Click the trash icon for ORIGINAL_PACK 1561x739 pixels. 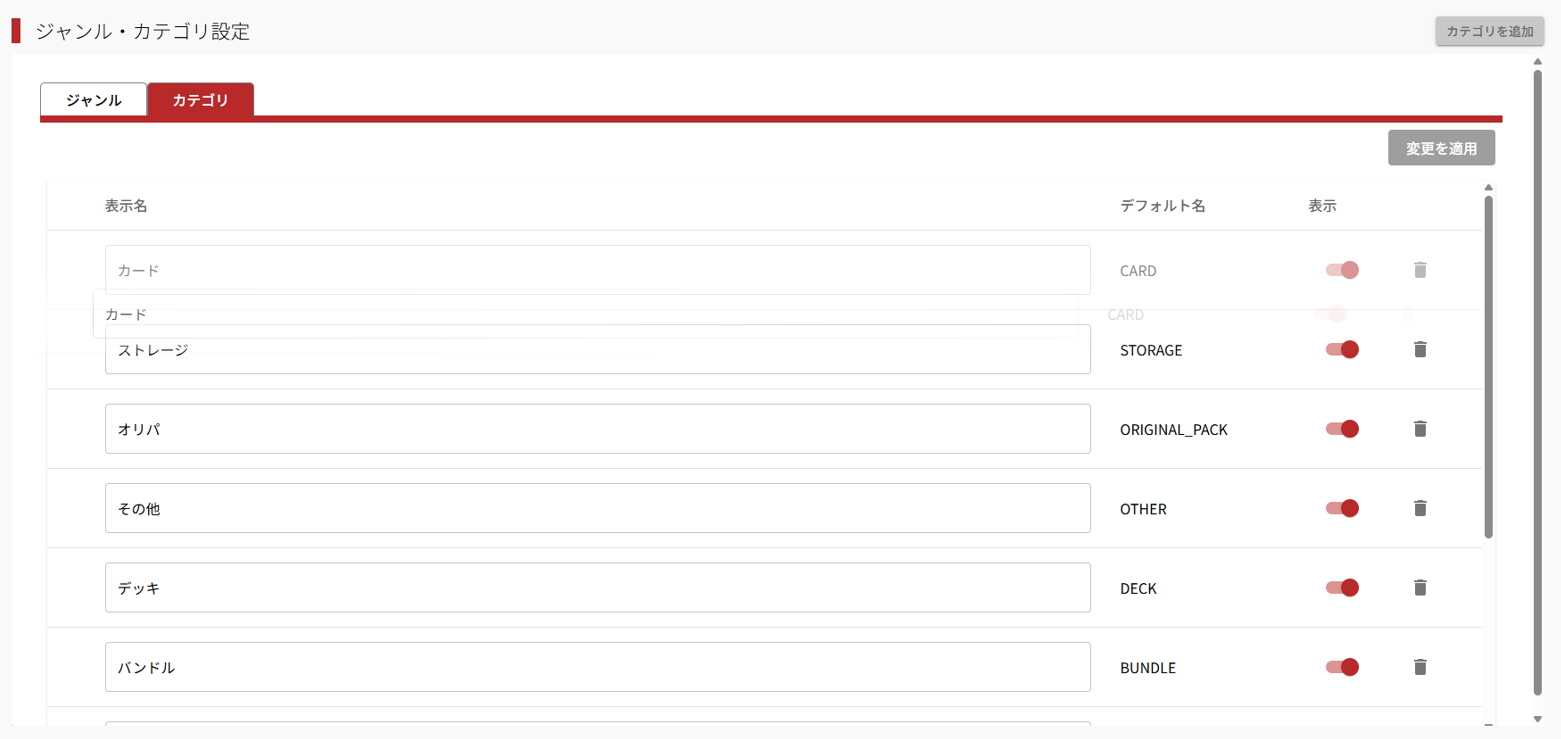1420,429
